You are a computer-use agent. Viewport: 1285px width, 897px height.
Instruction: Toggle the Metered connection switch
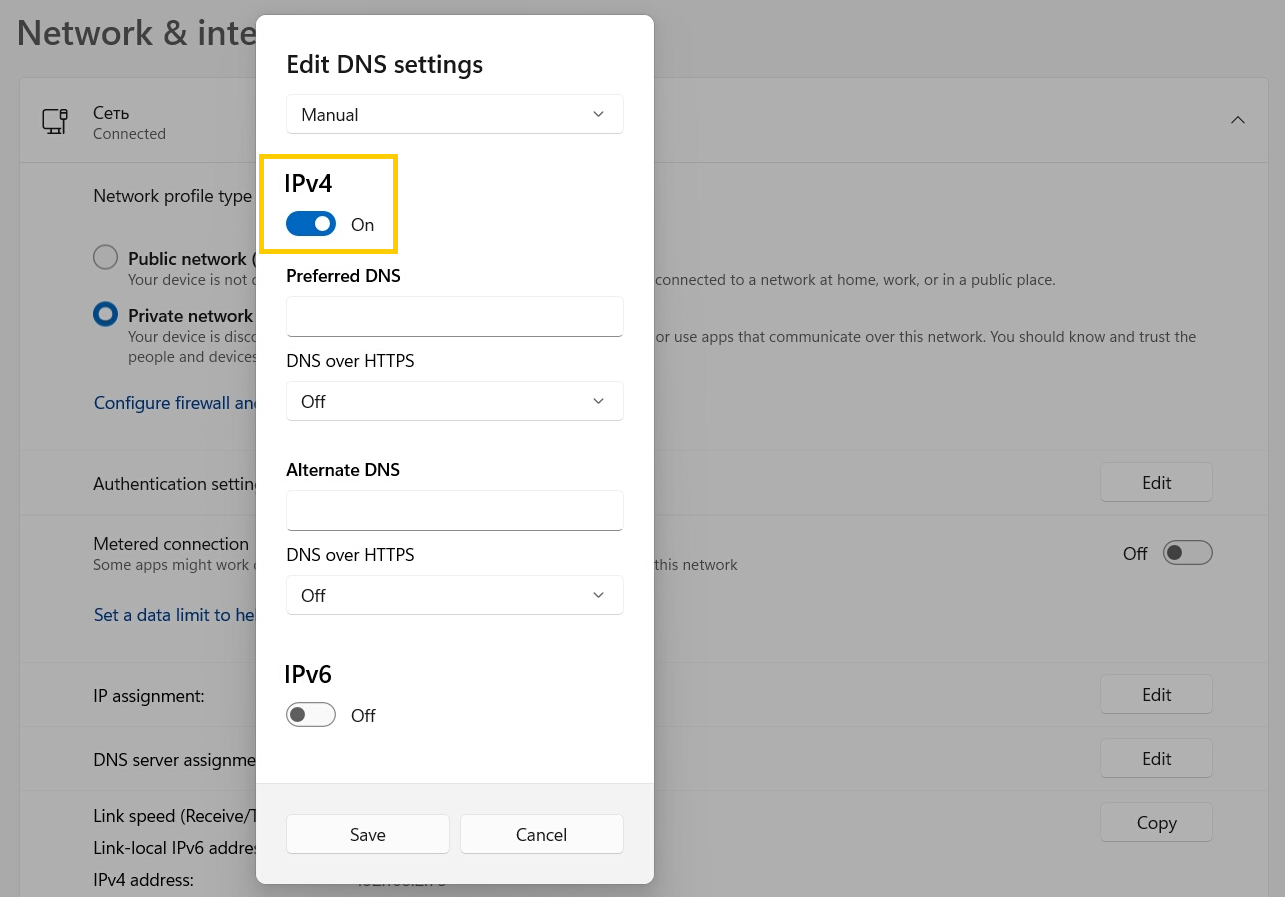click(x=1187, y=553)
